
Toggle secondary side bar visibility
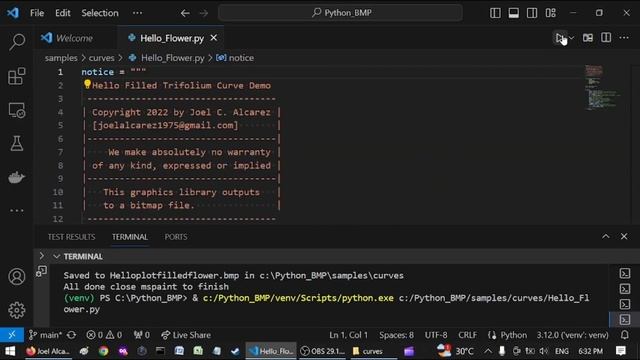point(532,13)
